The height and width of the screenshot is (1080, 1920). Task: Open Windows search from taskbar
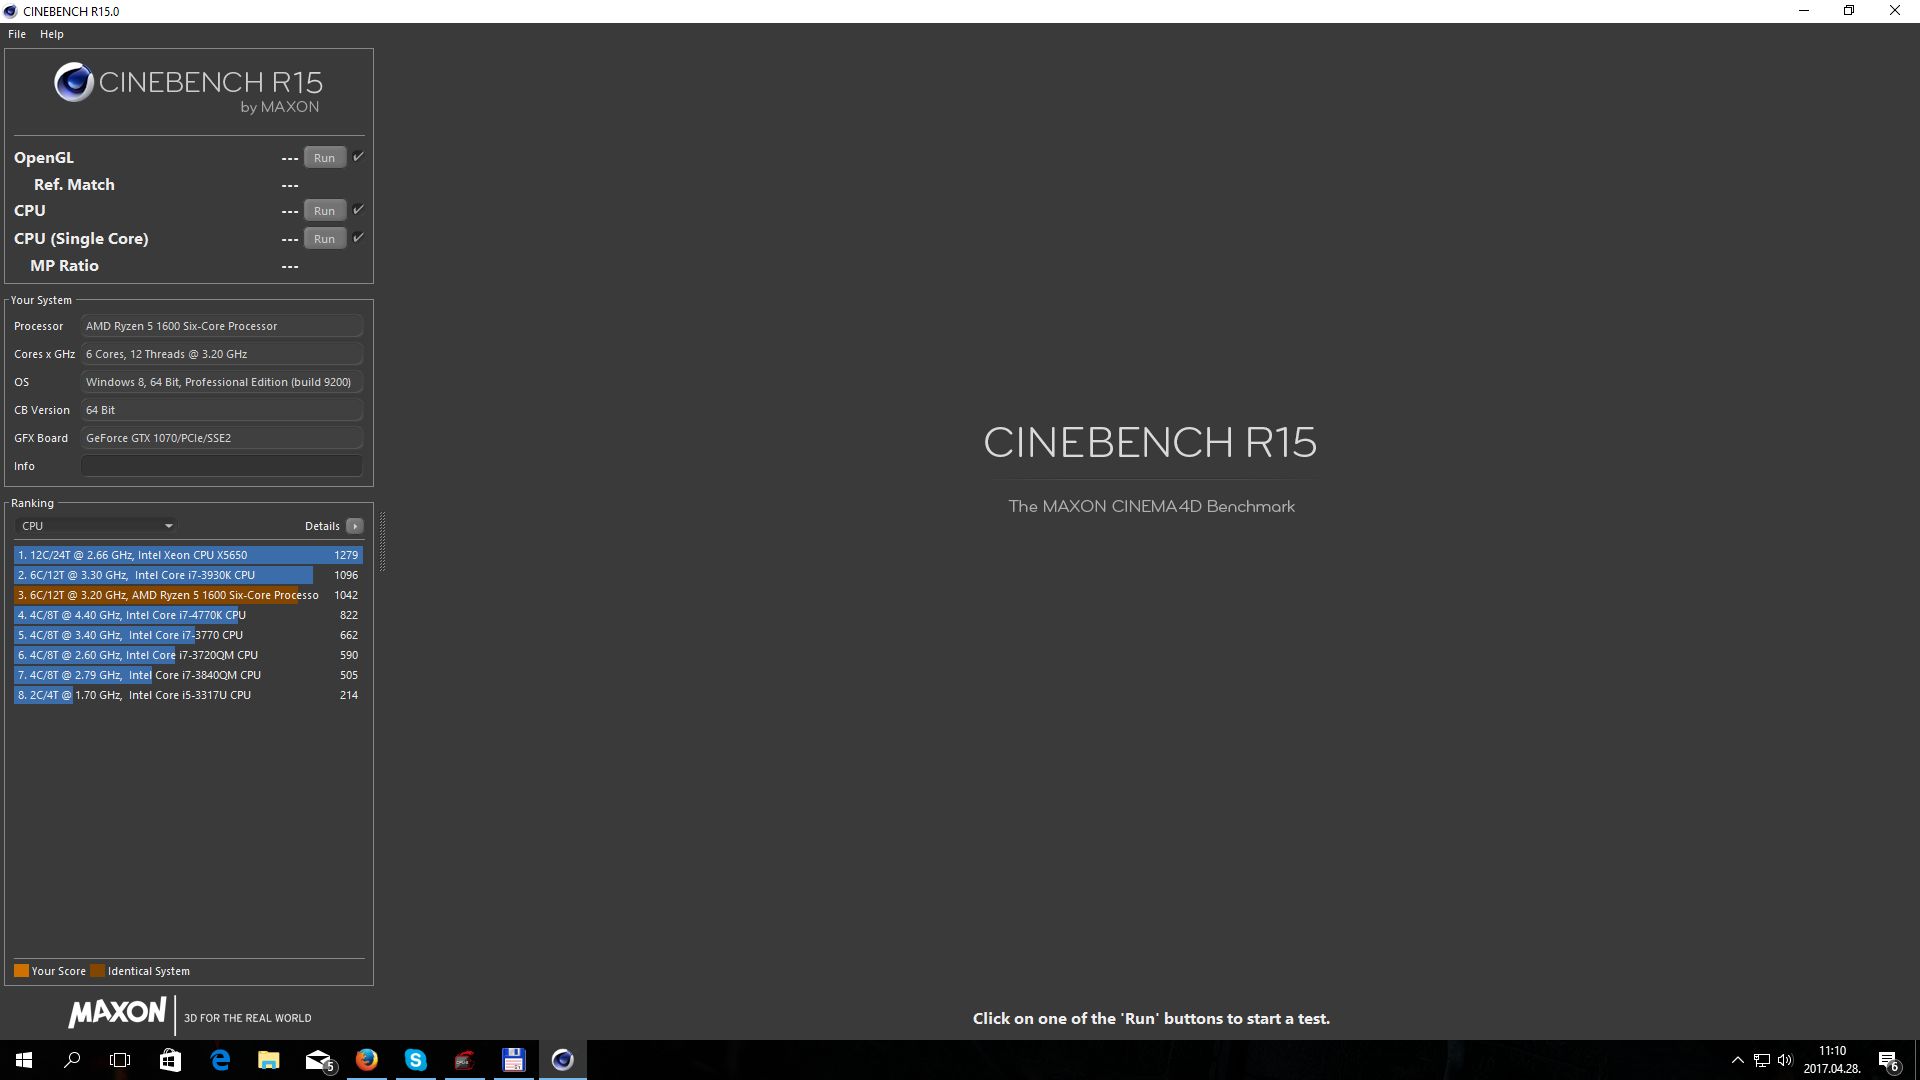point(72,1060)
